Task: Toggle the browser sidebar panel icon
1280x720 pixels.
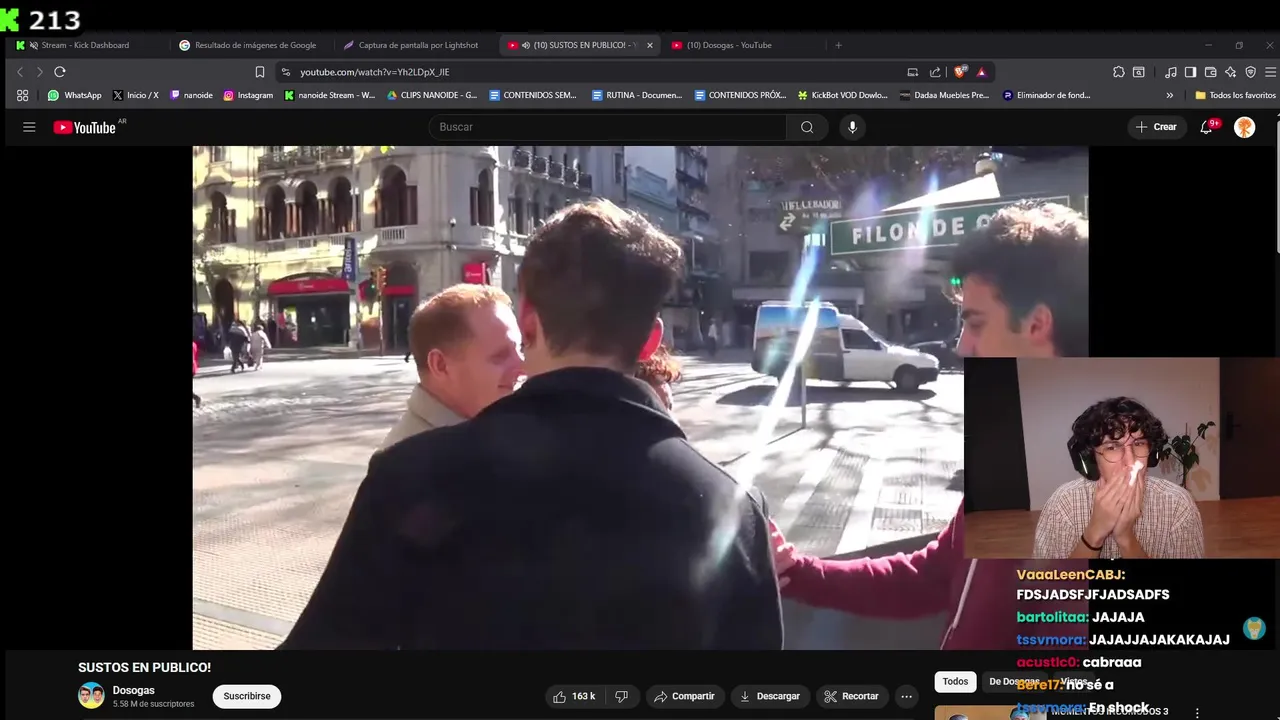Action: click(1190, 72)
